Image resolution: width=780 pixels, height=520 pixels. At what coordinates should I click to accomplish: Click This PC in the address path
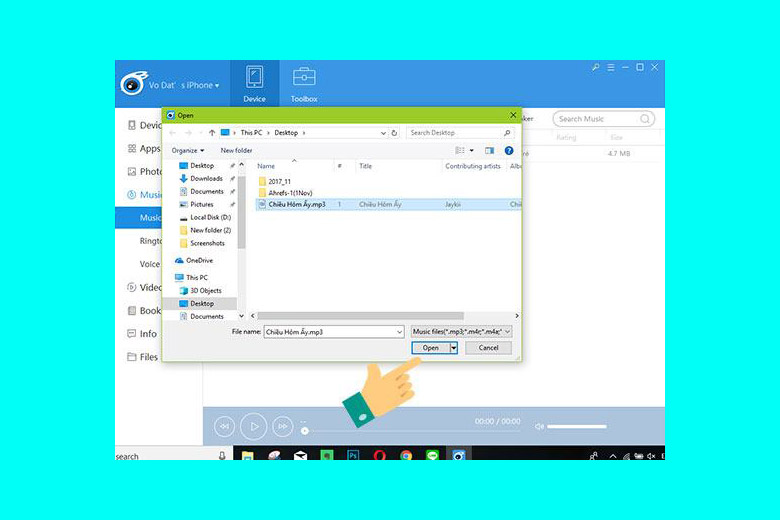click(251, 133)
